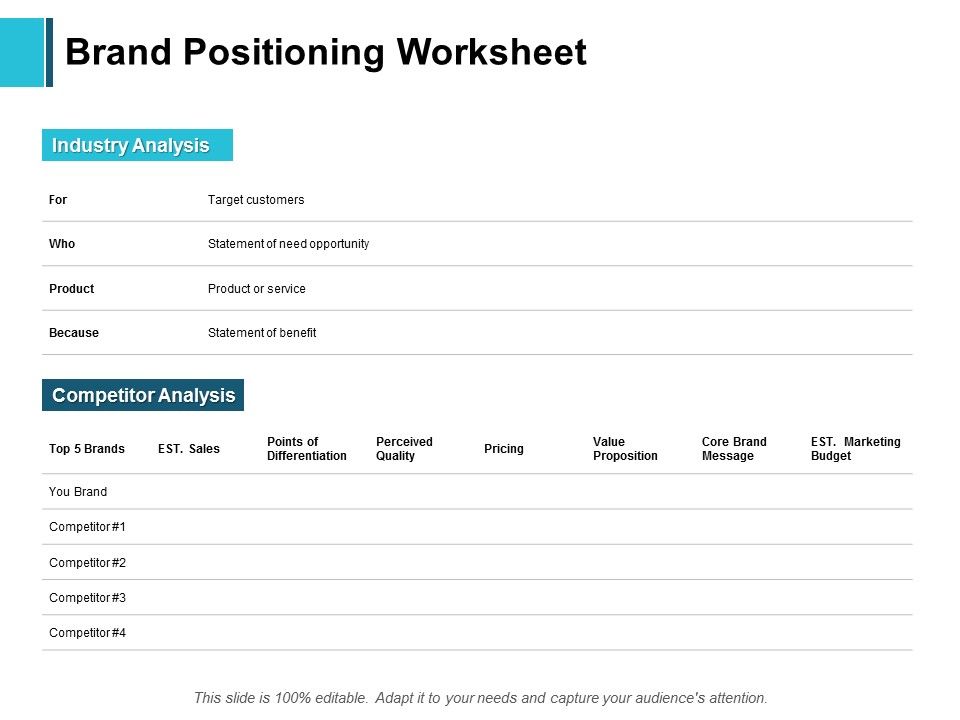Click the 'Who' row label
The width and height of the screenshot is (960, 720).
[x=62, y=244]
